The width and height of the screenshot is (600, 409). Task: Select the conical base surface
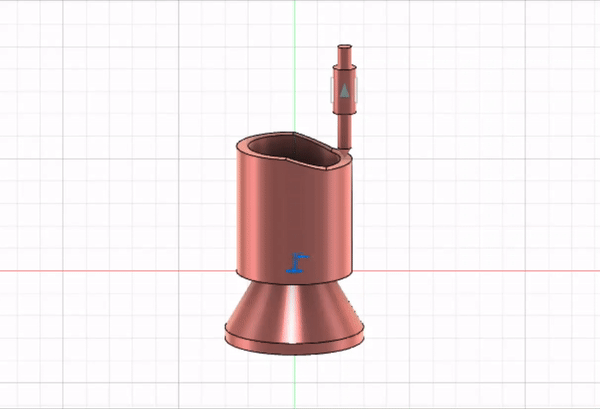pyautogui.click(x=294, y=311)
